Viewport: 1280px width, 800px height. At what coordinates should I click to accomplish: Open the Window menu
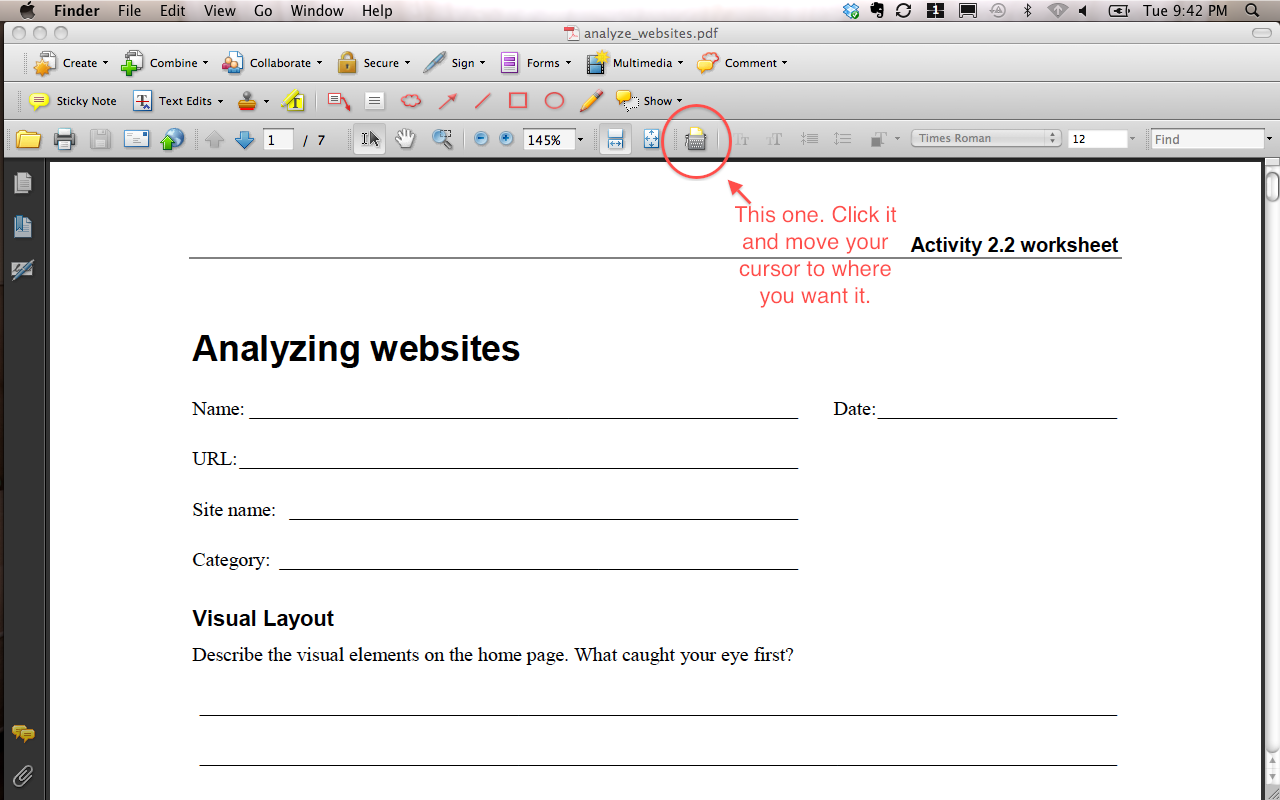[x=315, y=11]
